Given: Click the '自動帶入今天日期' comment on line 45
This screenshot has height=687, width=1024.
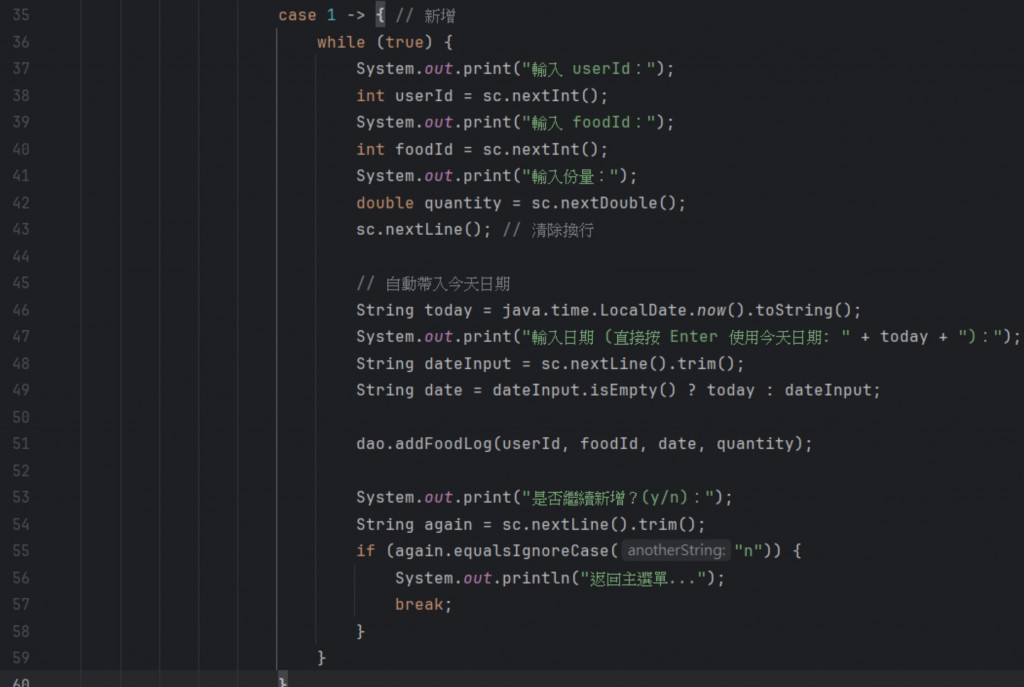Looking at the screenshot, I should coord(447,283).
